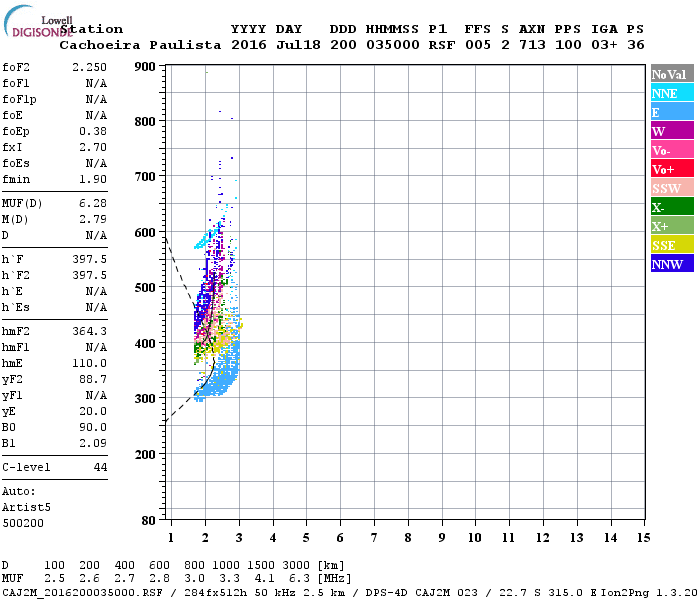Click the PS value 36
Screen dimensions: 700x600
[636, 45]
